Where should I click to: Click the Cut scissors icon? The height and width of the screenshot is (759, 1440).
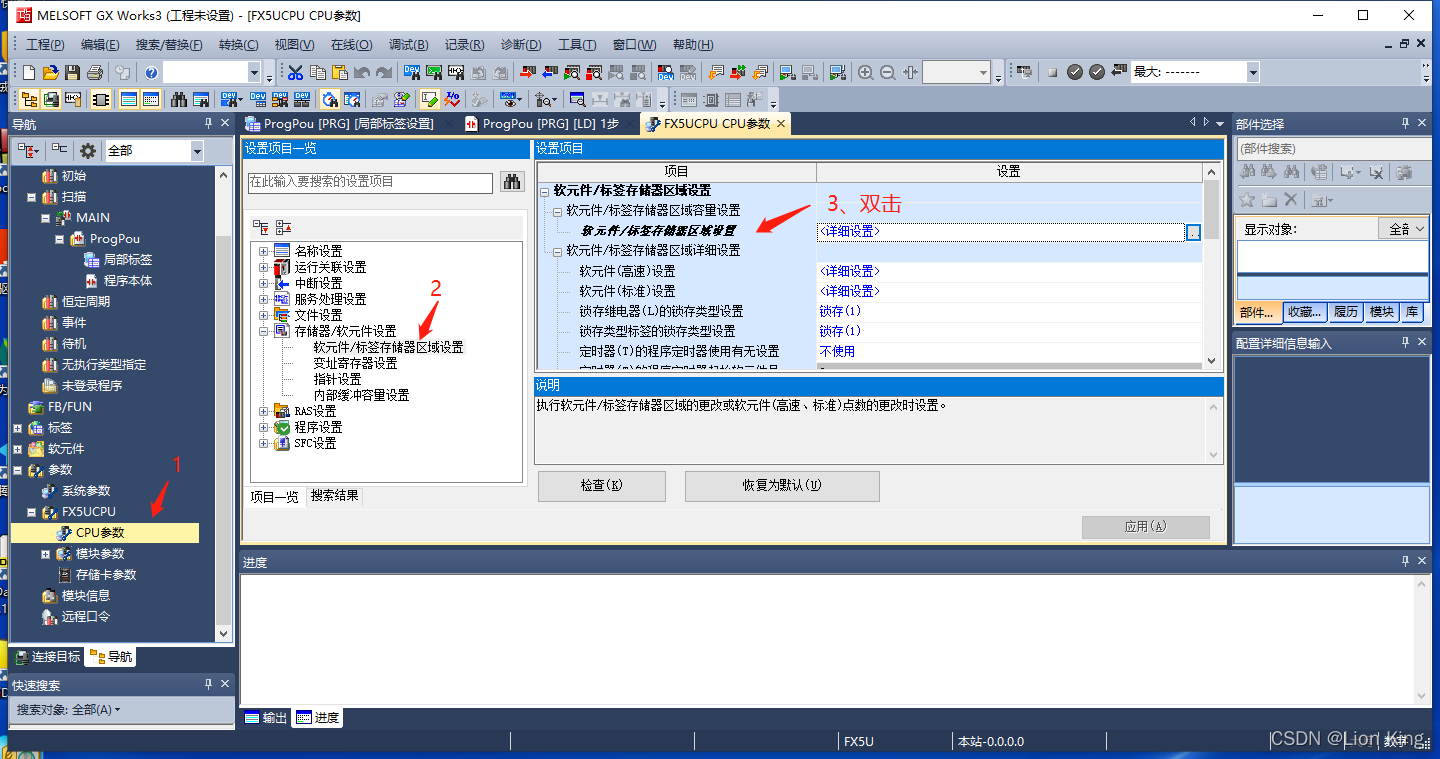point(295,72)
